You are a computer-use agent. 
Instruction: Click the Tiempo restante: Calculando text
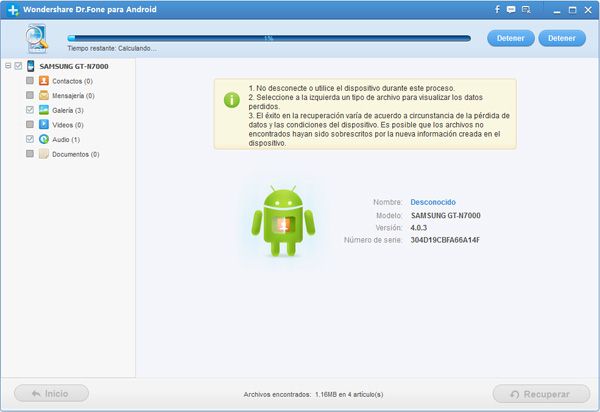pyautogui.click(x=112, y=49)
